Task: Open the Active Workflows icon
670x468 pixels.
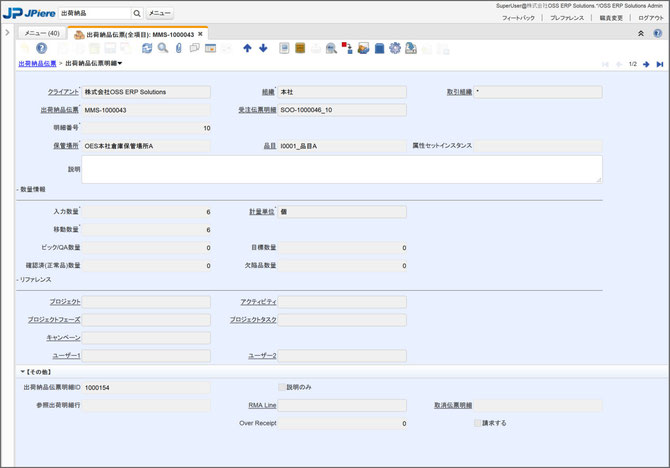Action: tap(347, 48)
